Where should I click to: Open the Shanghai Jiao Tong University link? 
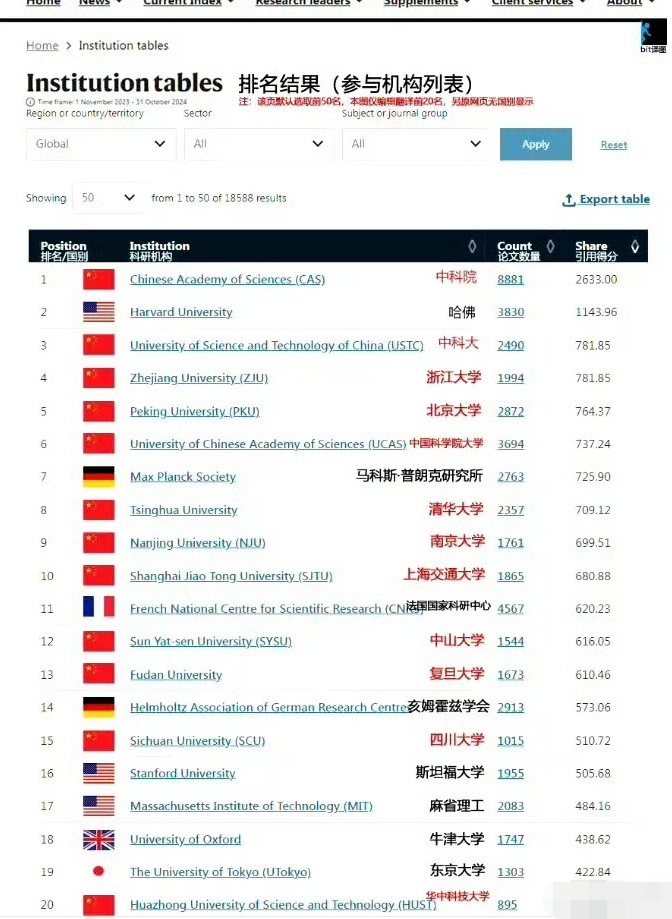pyautogui.click(x=231, y=576)
